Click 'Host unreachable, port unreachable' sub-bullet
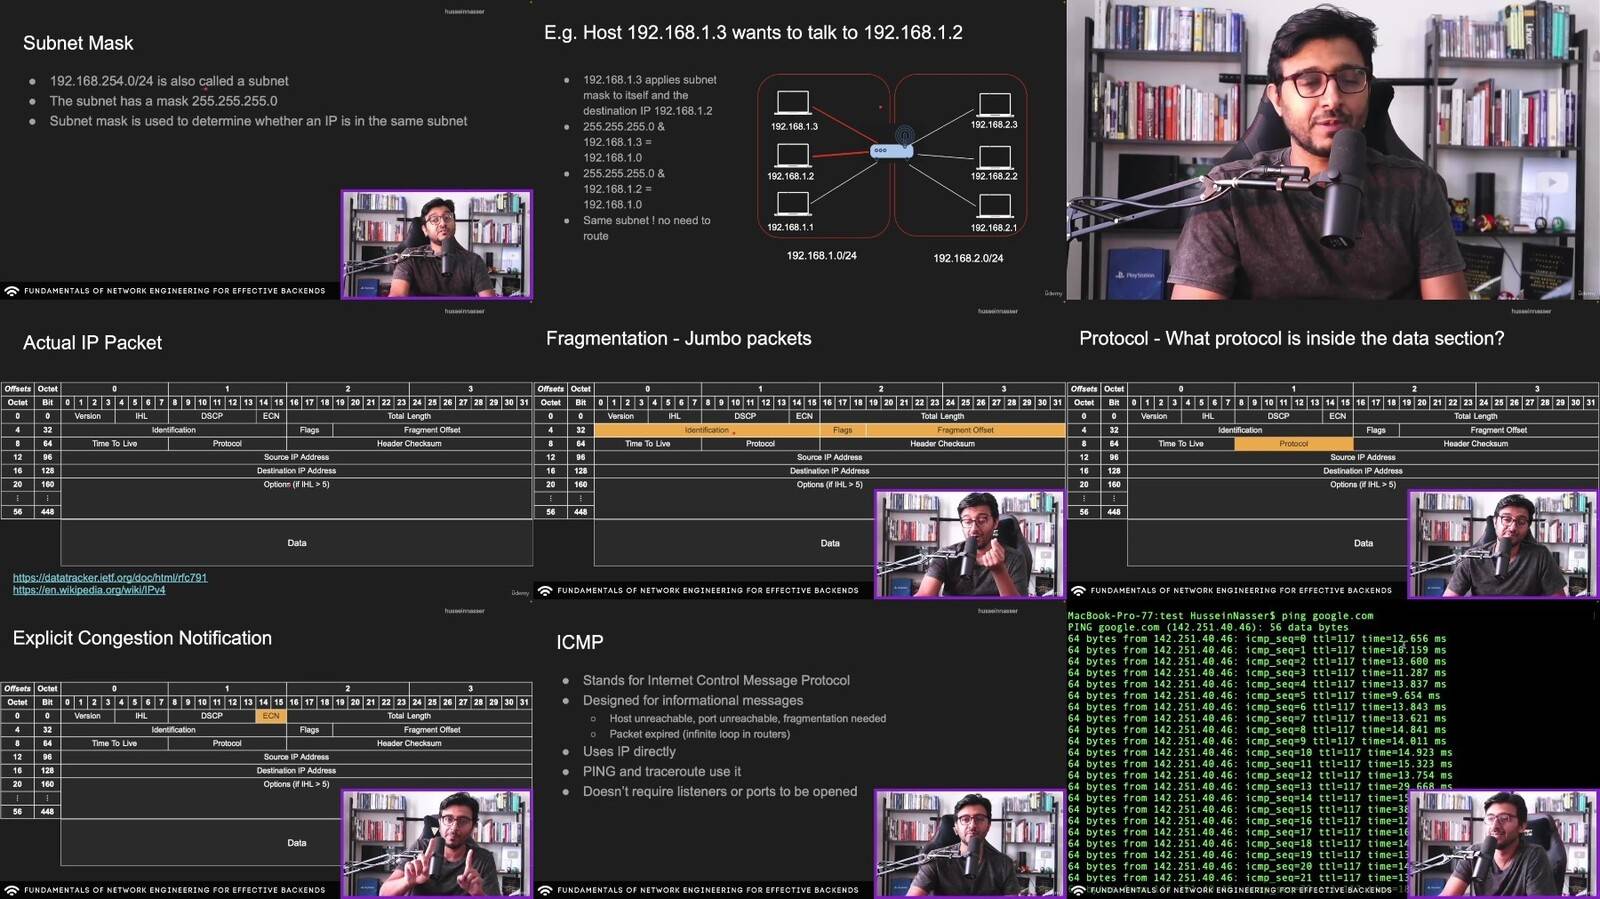The height and width of the screenshot is (899, 1600). pyautogui.click(x=747, y=718)
